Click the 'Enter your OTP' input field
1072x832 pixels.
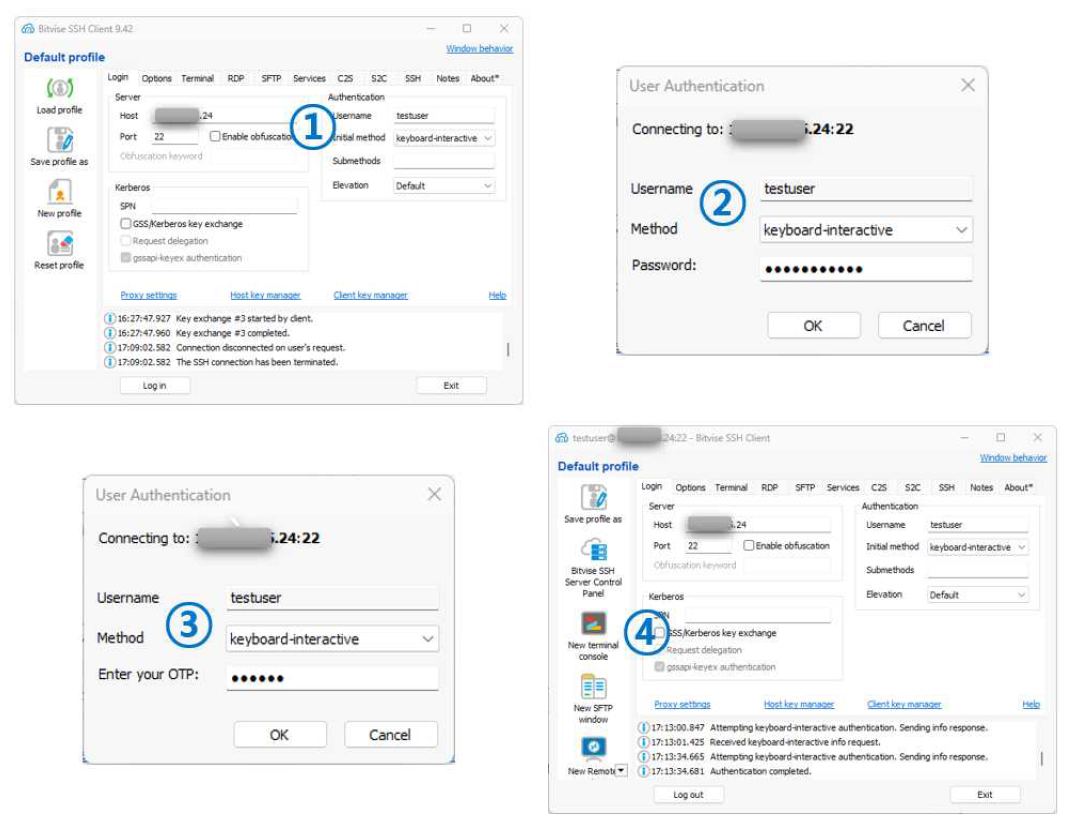[x=332, y=679]
